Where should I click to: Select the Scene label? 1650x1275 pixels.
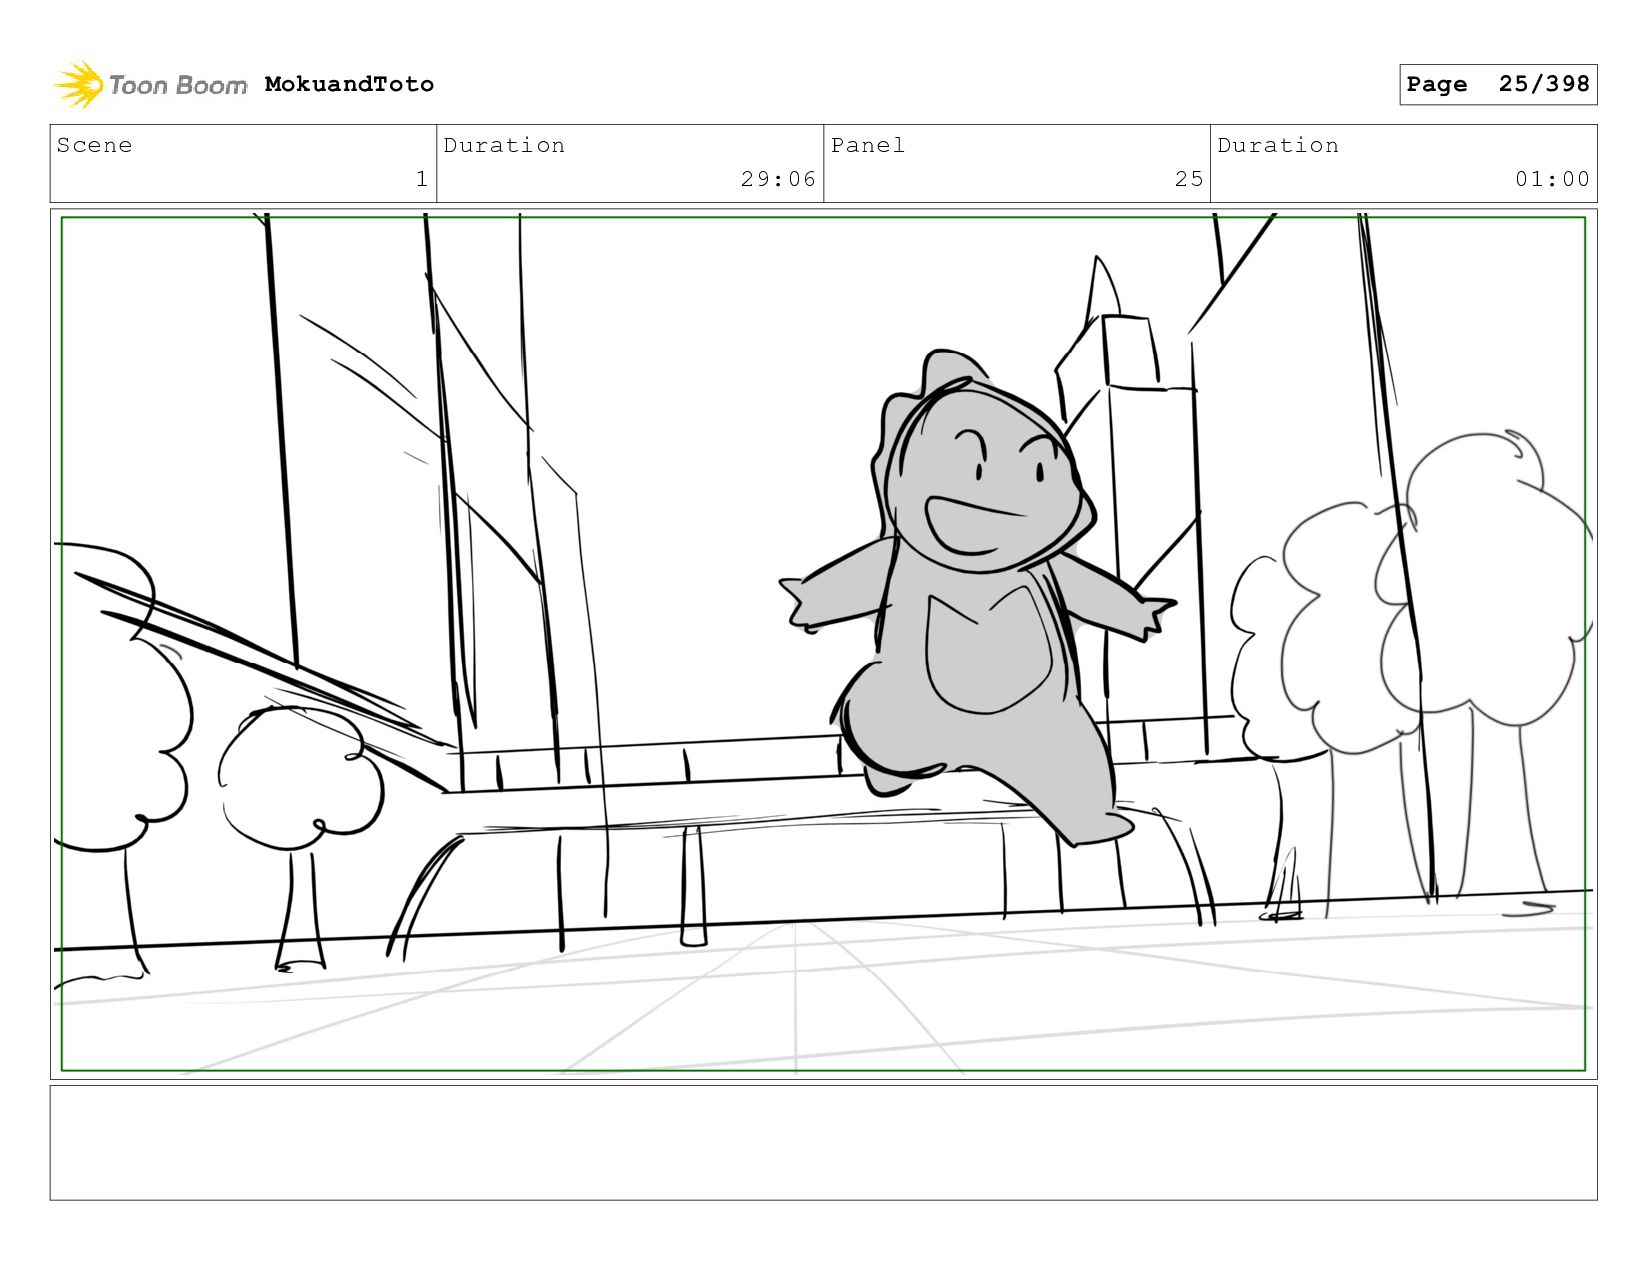pyautogui.click(x=94, y=145)
